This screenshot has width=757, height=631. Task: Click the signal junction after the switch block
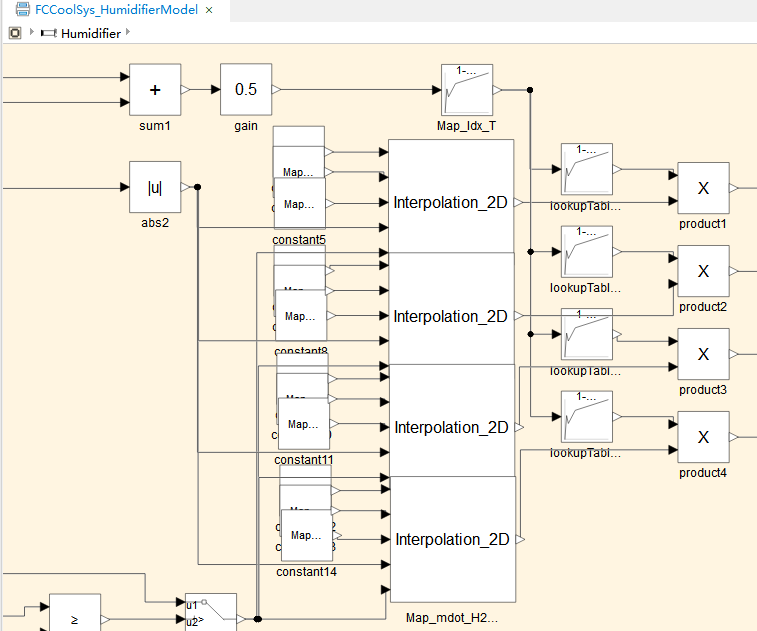pos(258,619)
